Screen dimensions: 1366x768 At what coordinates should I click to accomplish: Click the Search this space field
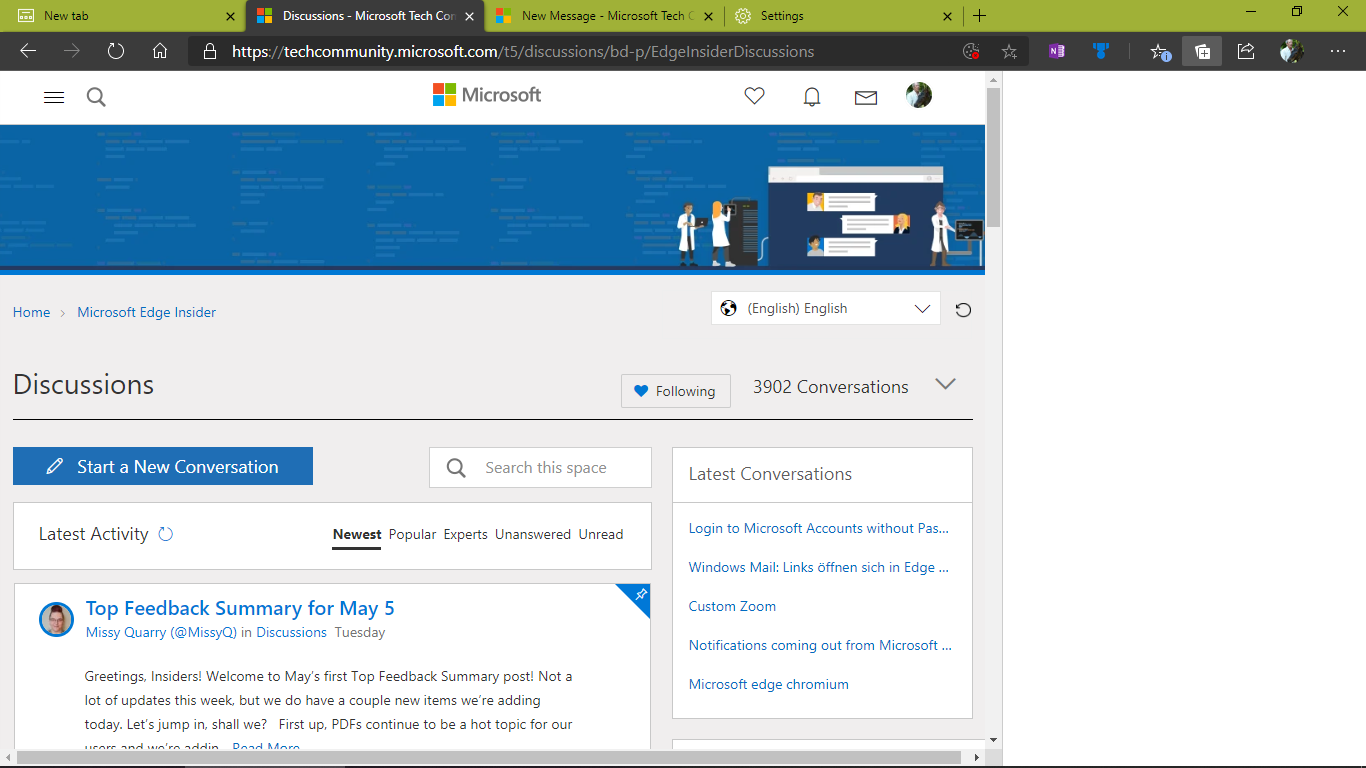pos(540,467)
